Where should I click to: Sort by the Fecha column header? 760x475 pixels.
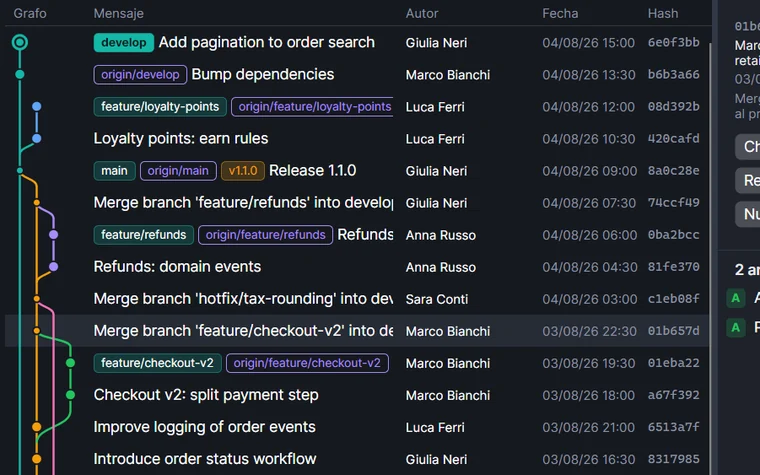[560, 13]
